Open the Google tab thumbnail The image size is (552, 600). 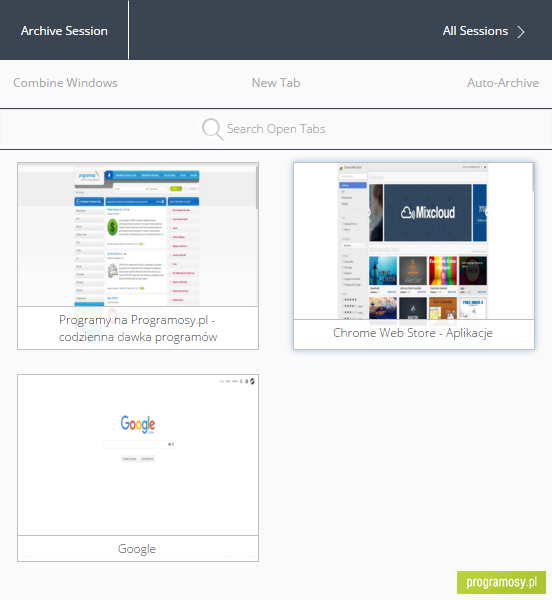click(138, 455)
